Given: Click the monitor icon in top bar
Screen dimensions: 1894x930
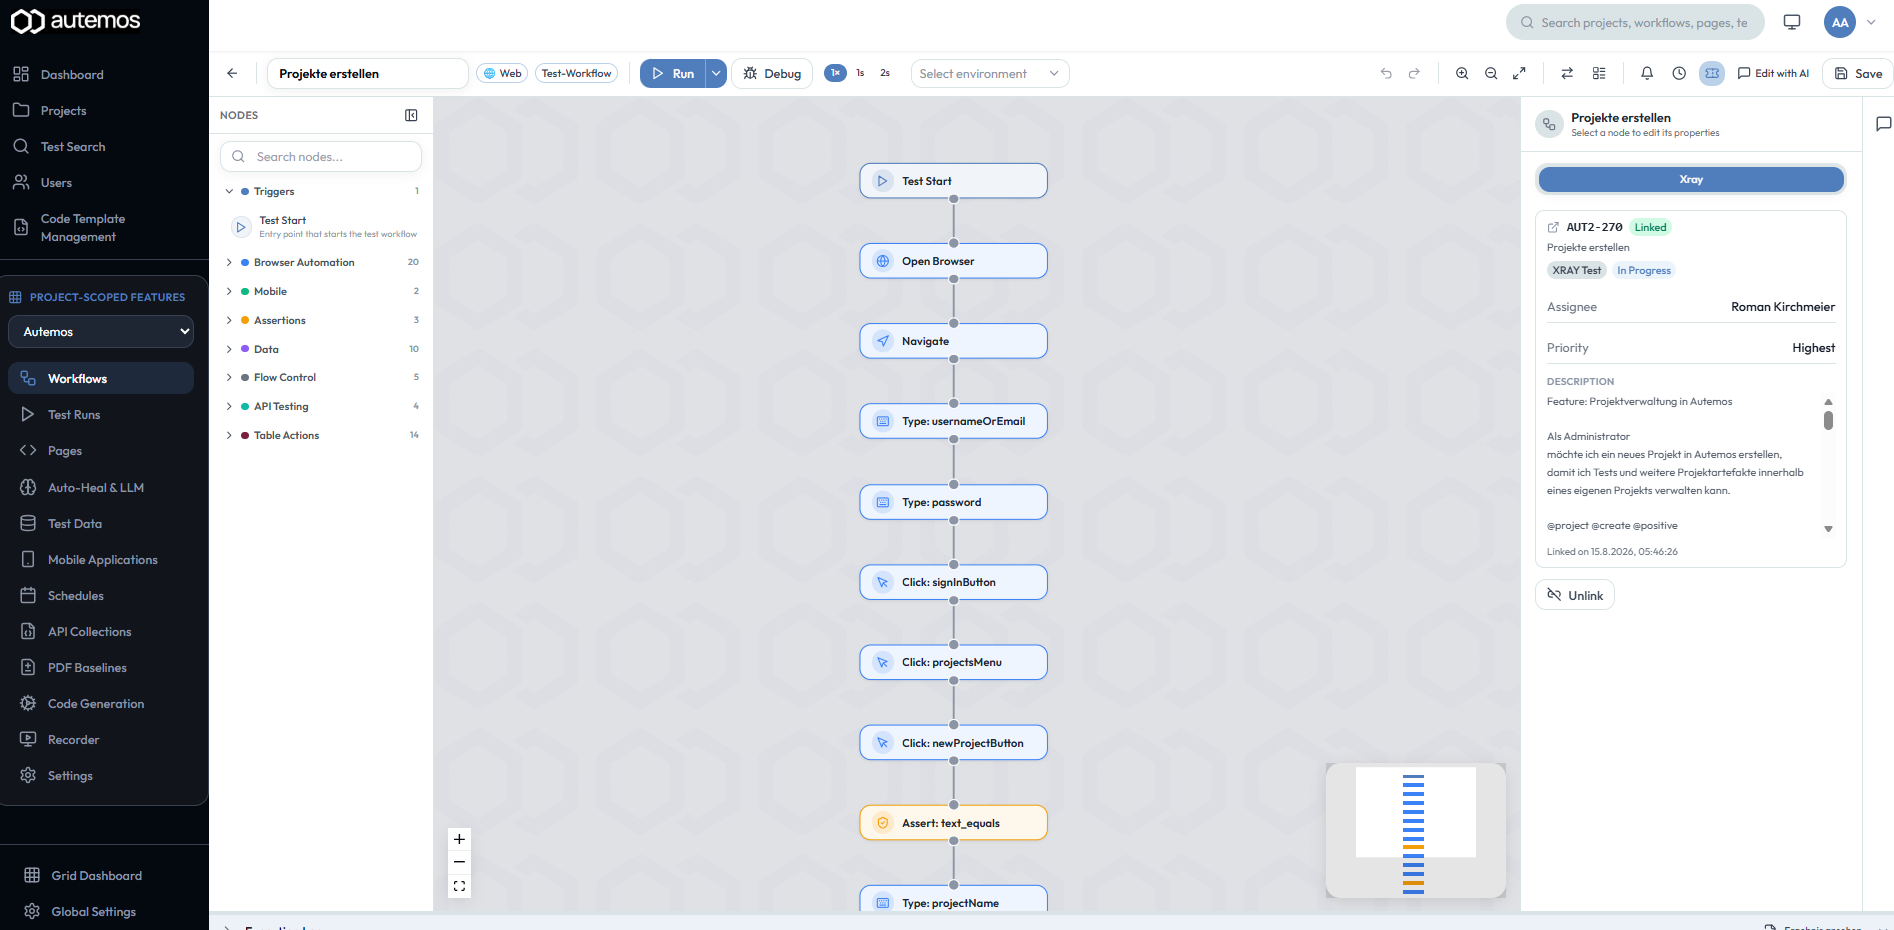Looking at the screenshot, I should pyautogui.click(x=1792, y=22).
